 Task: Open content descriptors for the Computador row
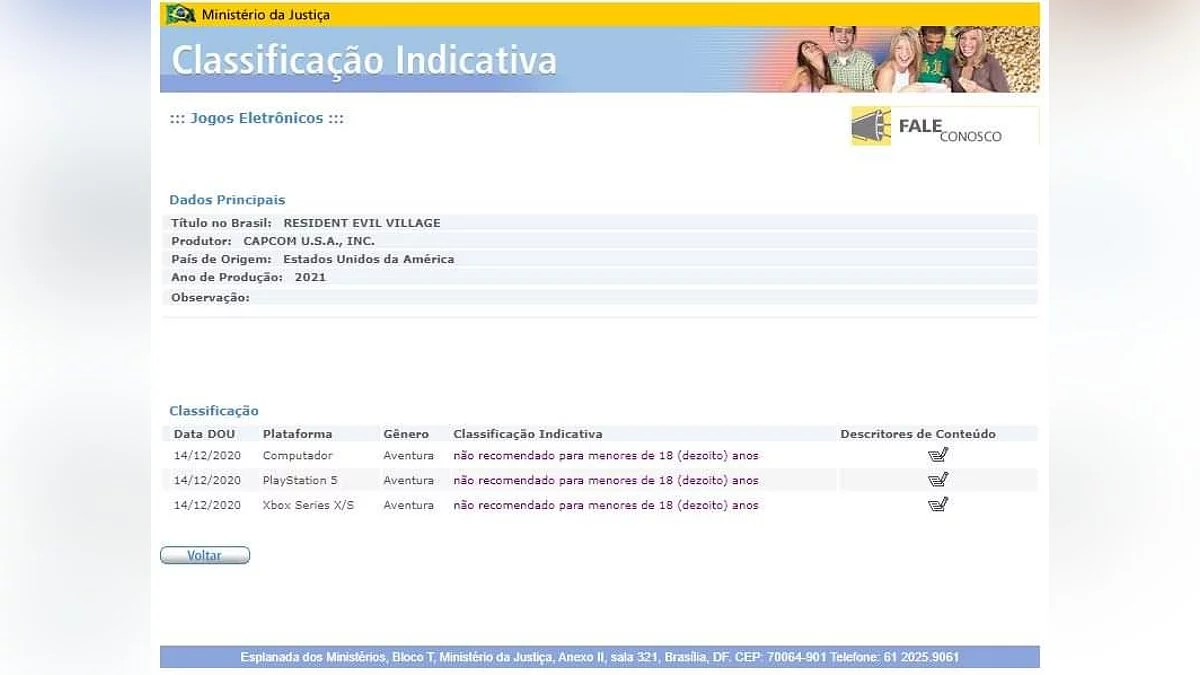point(937,455)
